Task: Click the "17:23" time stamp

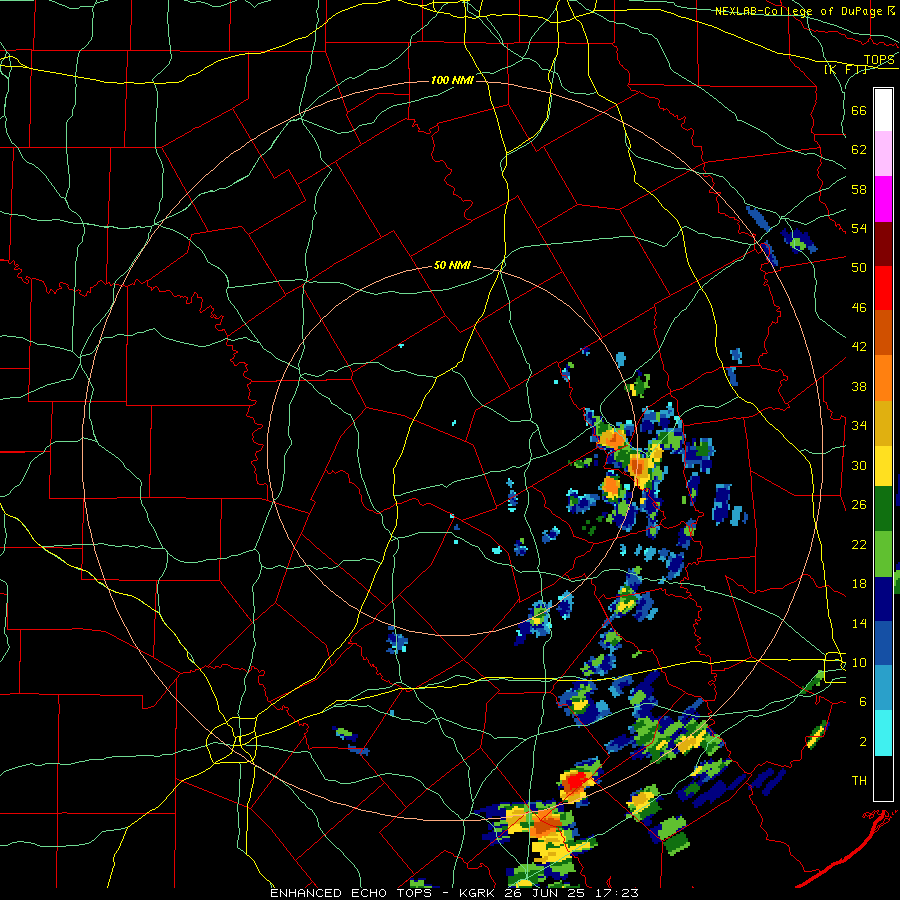Action: click(619, 893)
